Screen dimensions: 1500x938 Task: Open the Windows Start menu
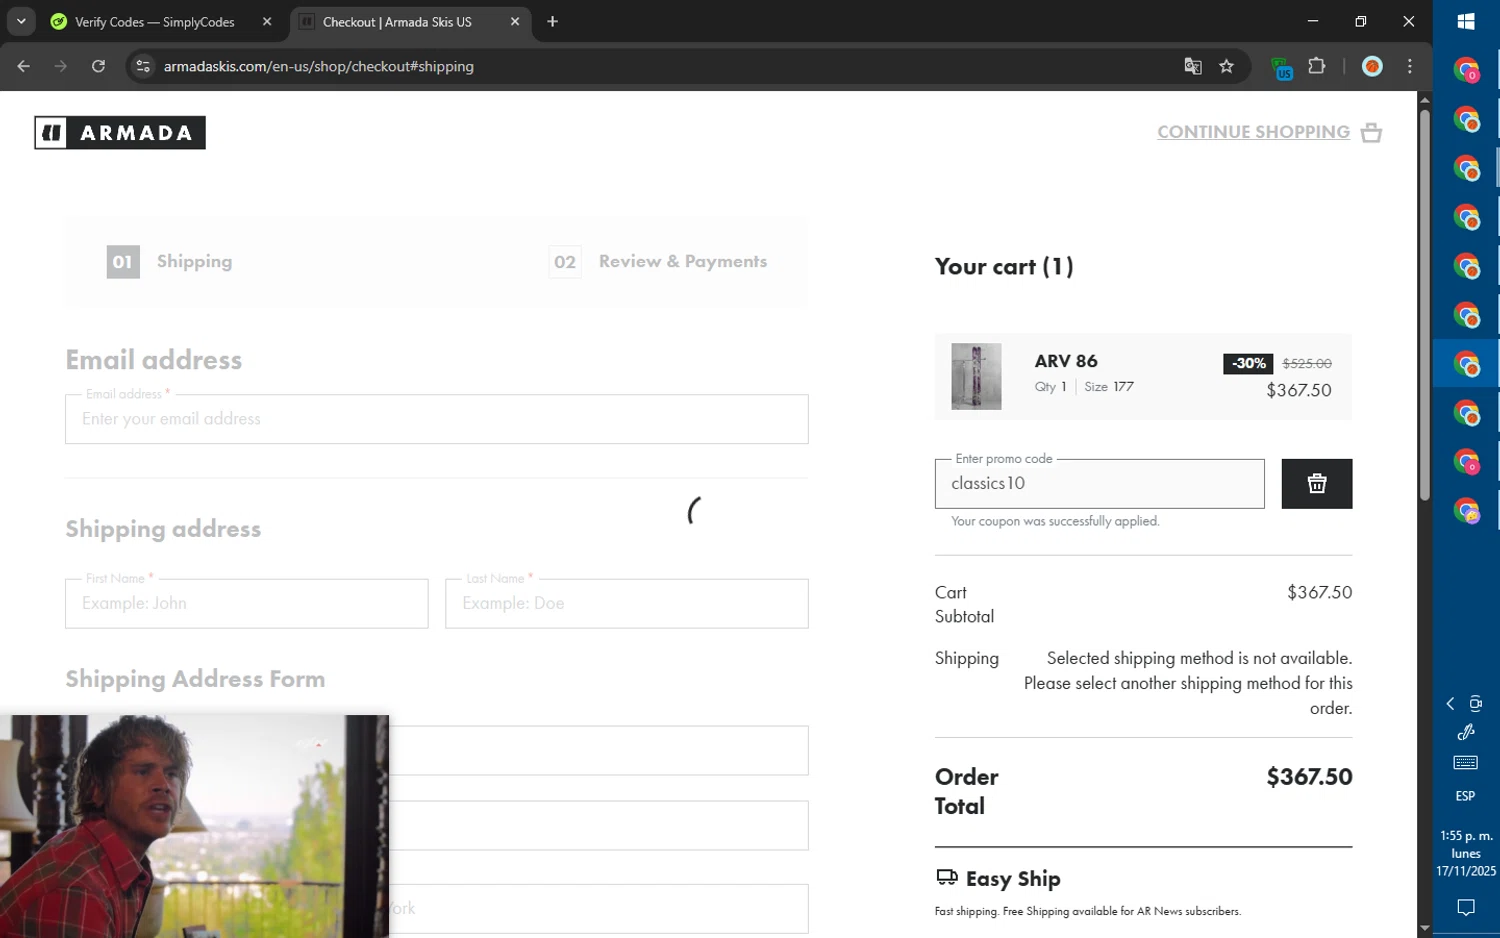(x=1466, y=22)
